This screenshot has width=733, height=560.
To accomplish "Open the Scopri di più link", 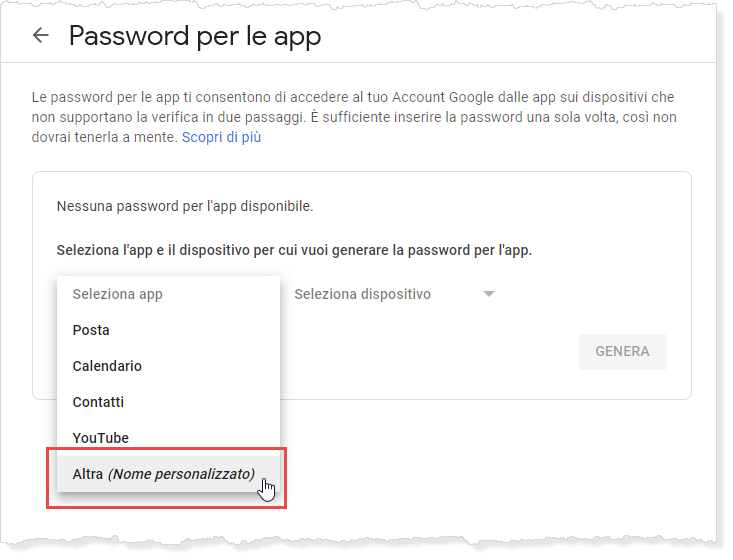I will point(221,137).
